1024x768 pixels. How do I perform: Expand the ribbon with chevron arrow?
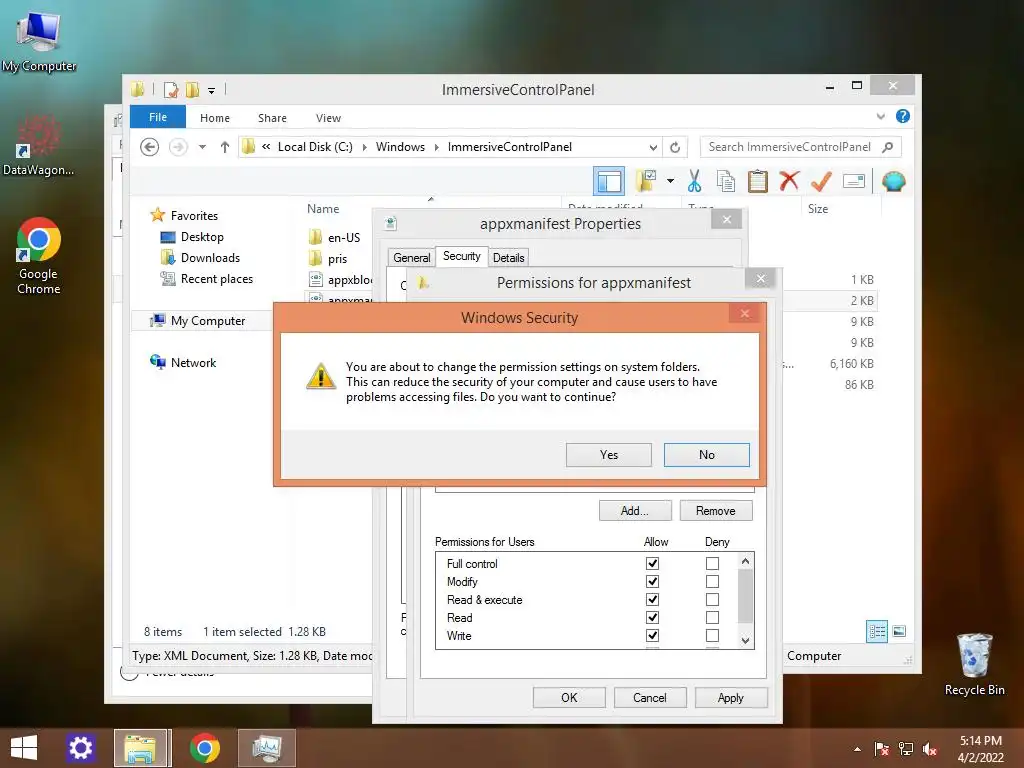tap(881, 116)
